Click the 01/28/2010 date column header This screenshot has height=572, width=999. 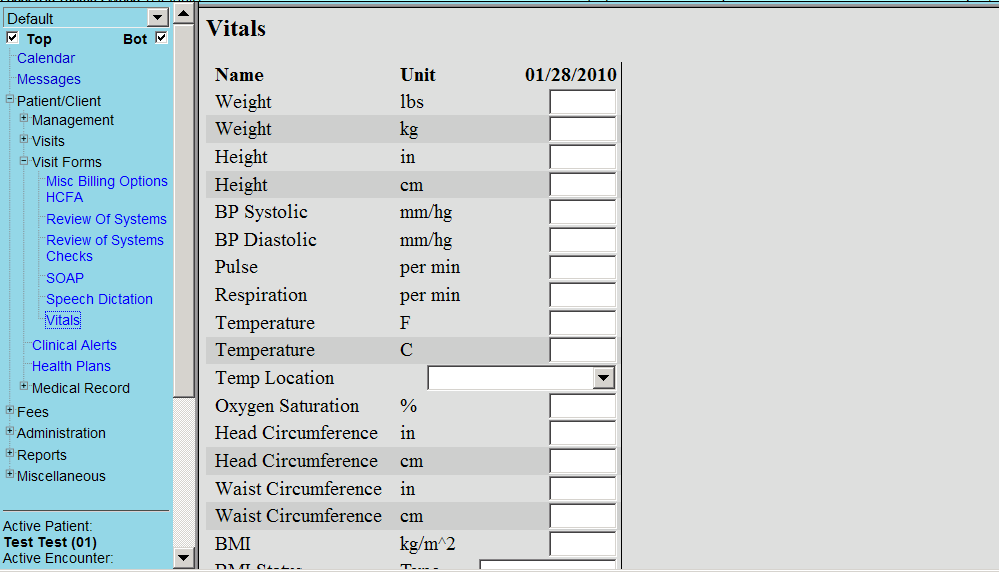(x=570, y=75)
